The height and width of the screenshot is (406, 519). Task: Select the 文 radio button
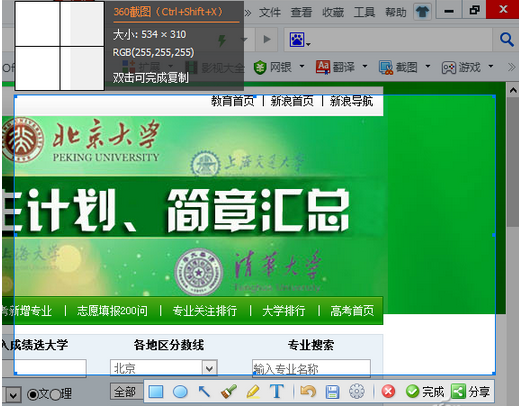click(33, 395)
